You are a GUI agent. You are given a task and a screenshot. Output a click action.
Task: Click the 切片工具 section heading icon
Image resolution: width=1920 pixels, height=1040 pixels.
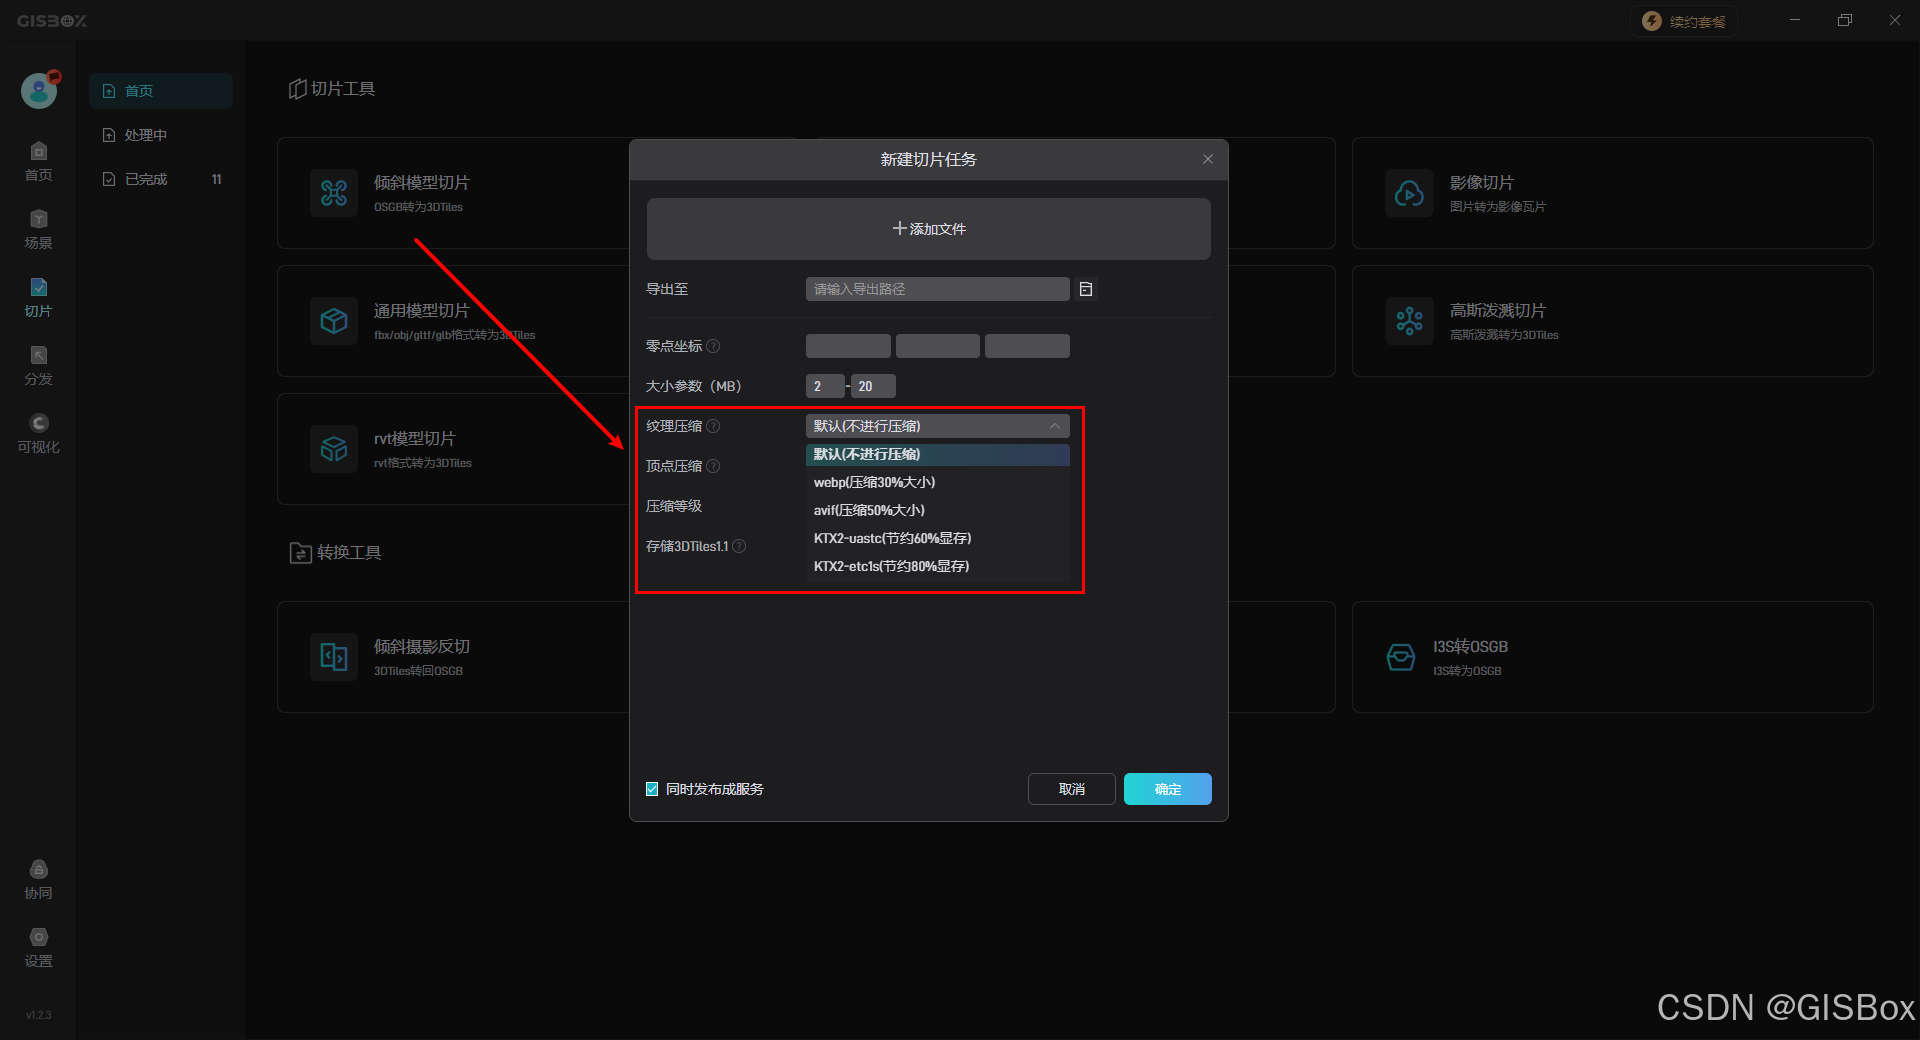[x=297, y=89]
